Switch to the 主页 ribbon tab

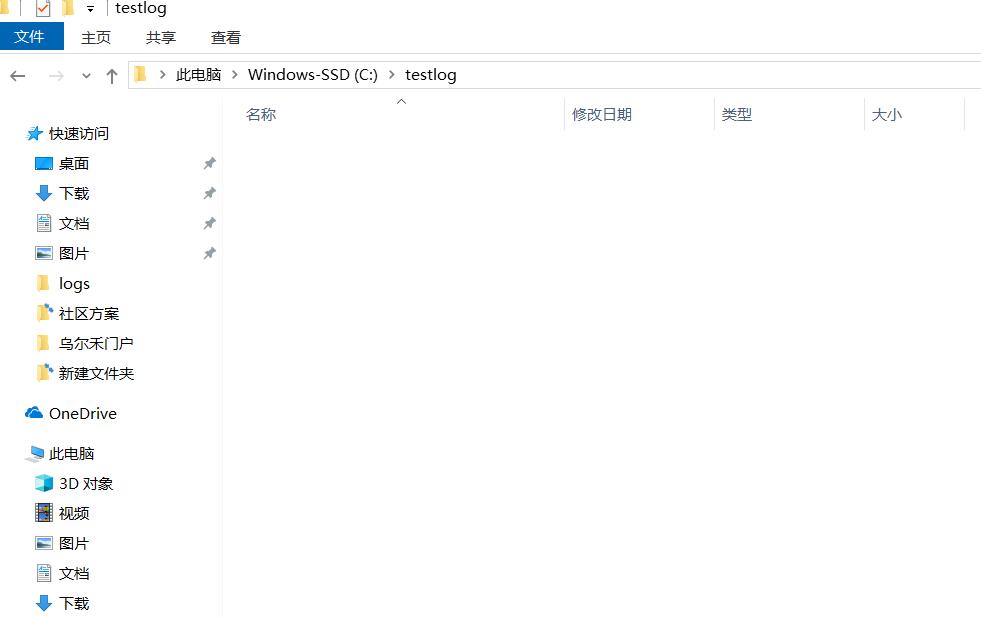[96, 38]
